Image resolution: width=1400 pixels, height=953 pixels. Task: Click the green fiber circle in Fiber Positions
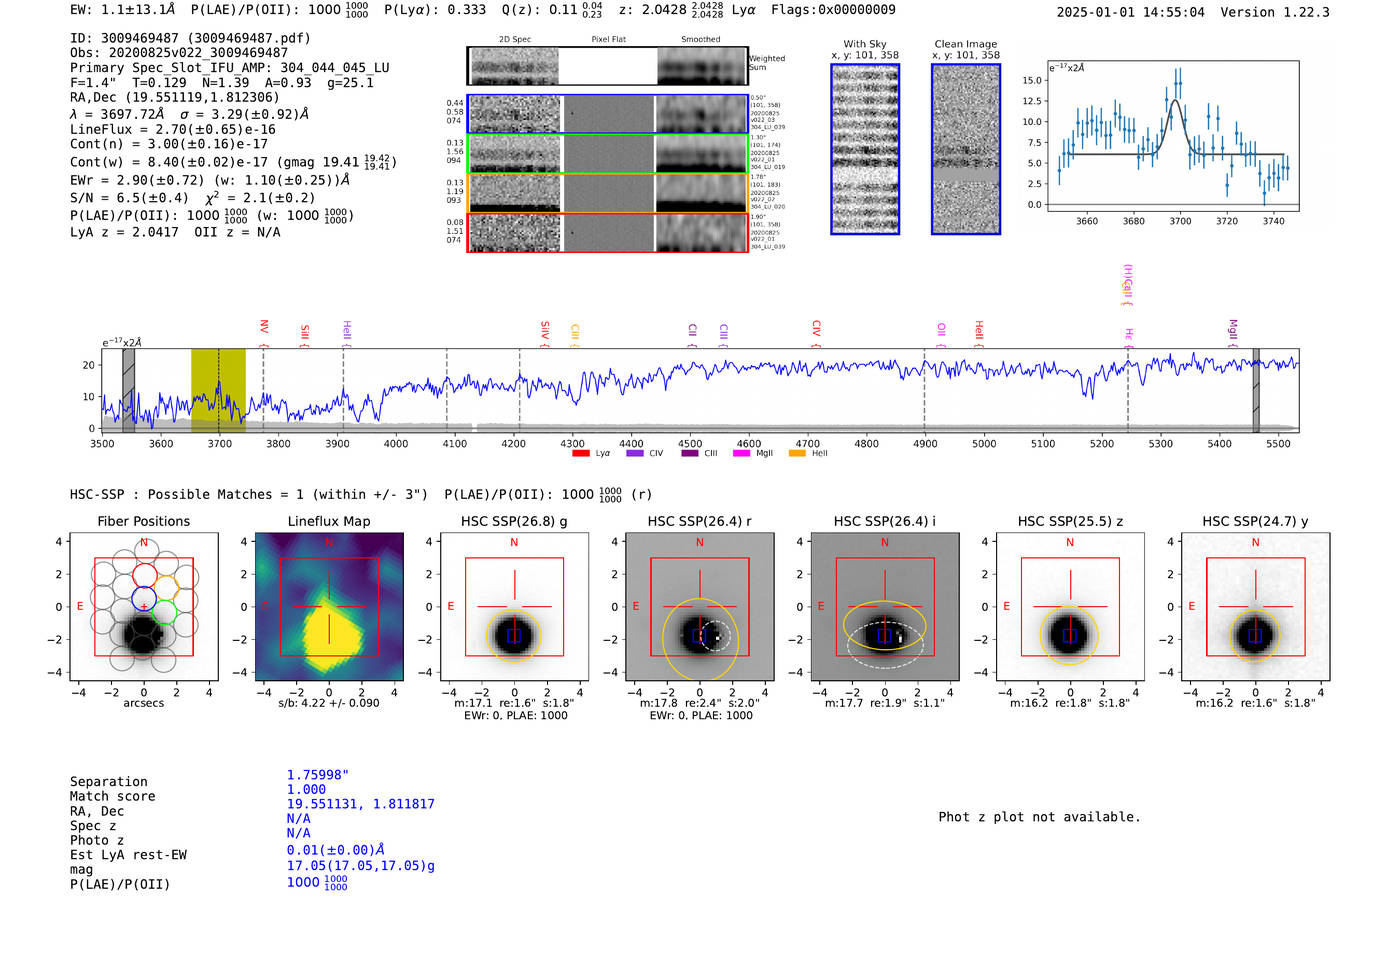[x=165, y=612]
